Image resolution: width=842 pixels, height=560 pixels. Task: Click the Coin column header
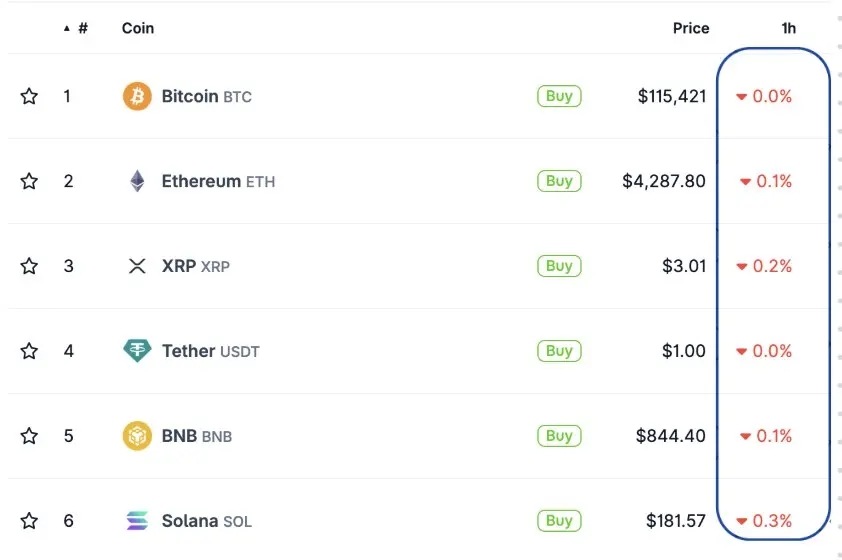[137, 28]
